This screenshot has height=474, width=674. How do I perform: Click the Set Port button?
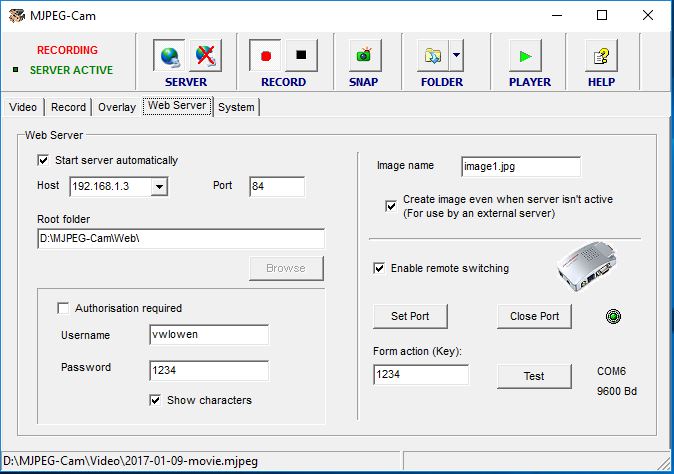coord(410,316)
